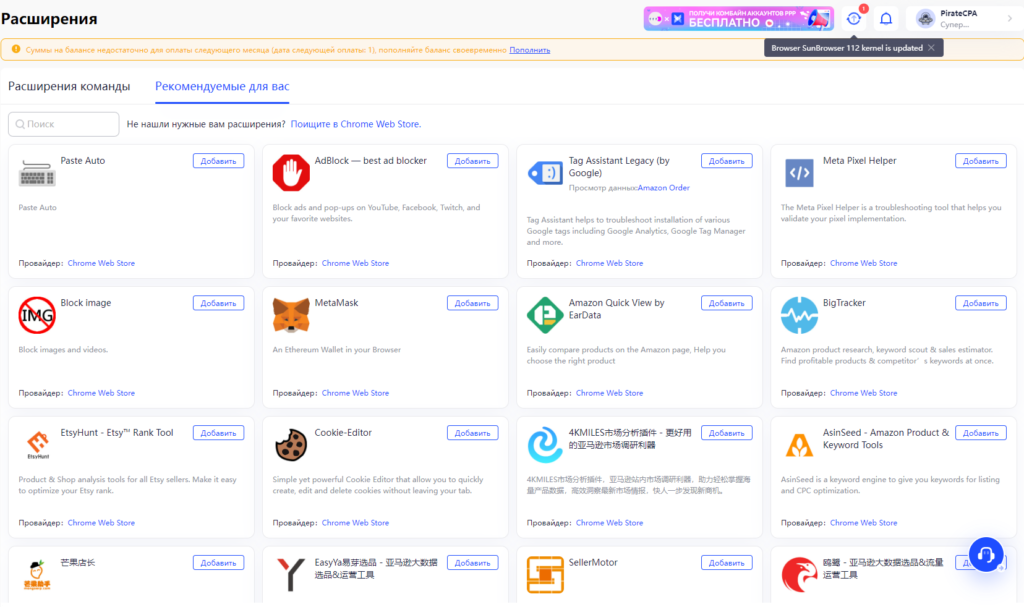The height and width of the screenshot is (607, 1024).
Task: Open Chrome Web Store link in Block image card
Action: point(101,393)
